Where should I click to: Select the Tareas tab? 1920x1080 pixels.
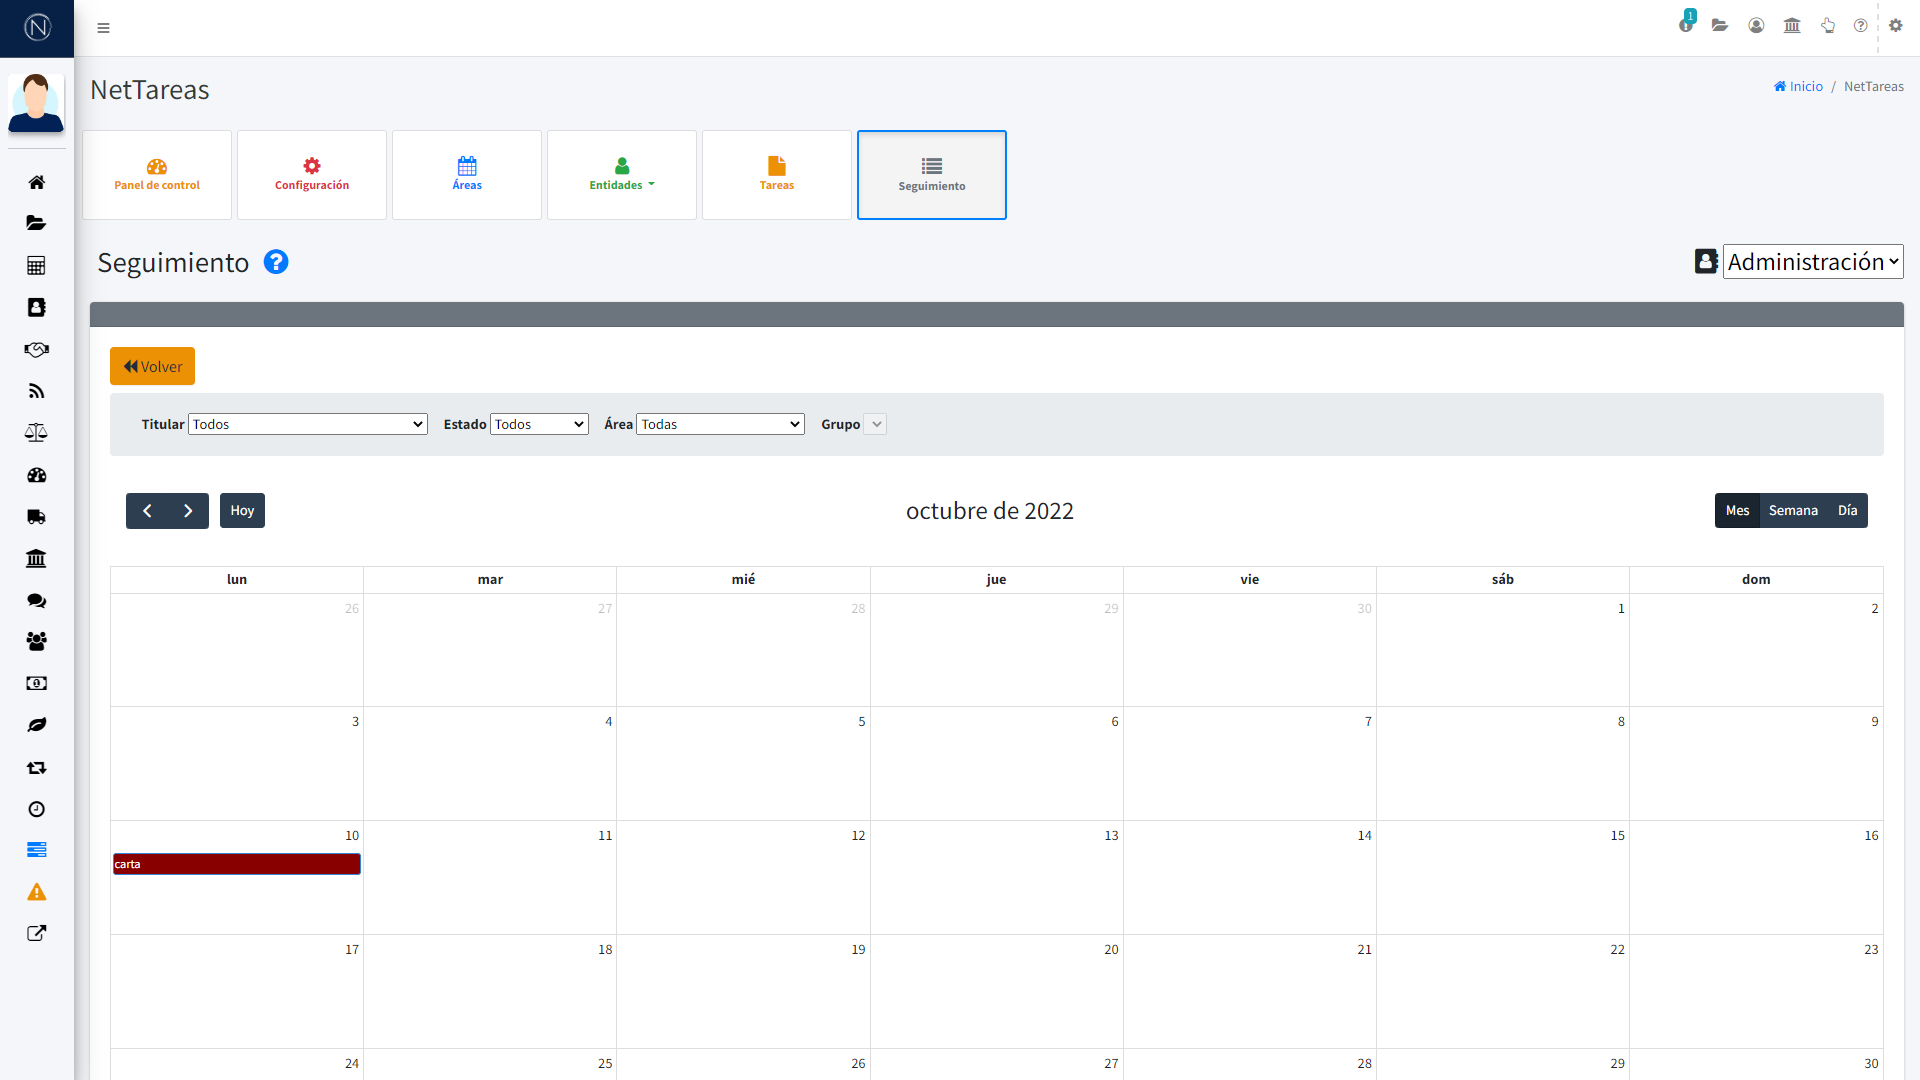[776, 175]
